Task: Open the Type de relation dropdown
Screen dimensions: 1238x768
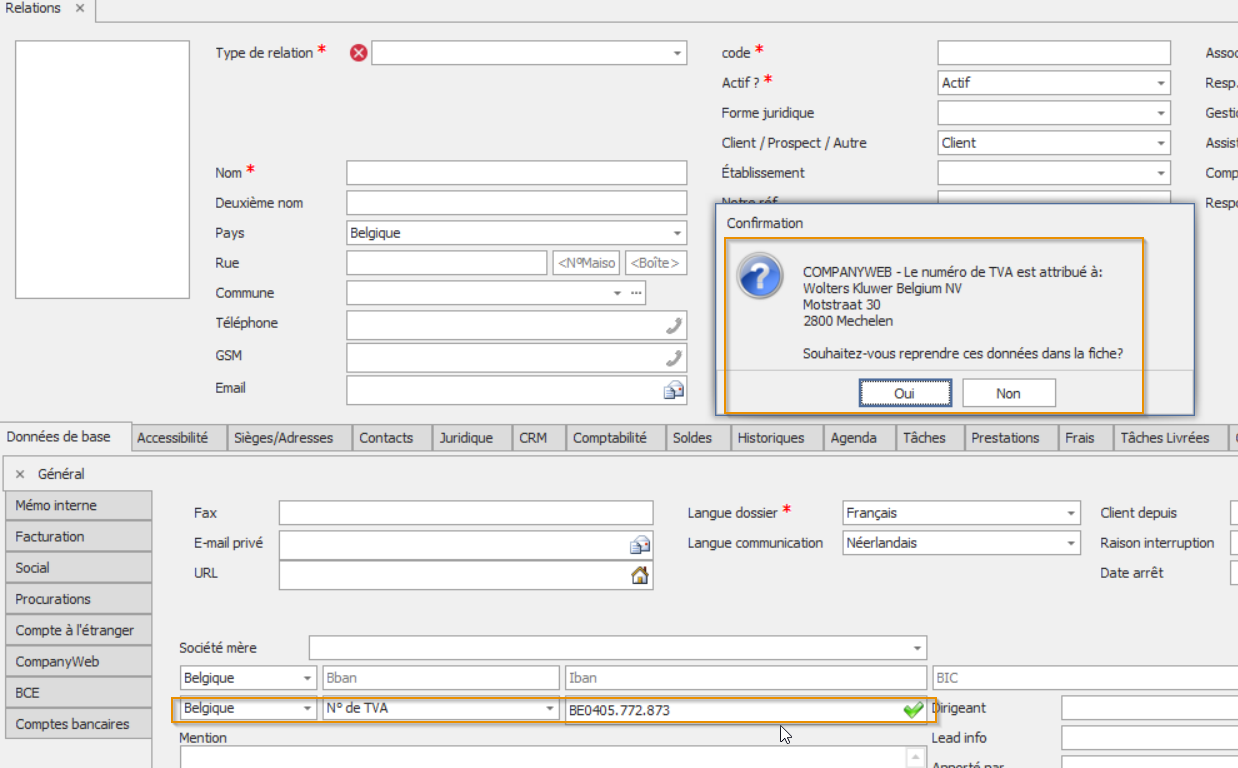Action: click(x=677, y=53)
